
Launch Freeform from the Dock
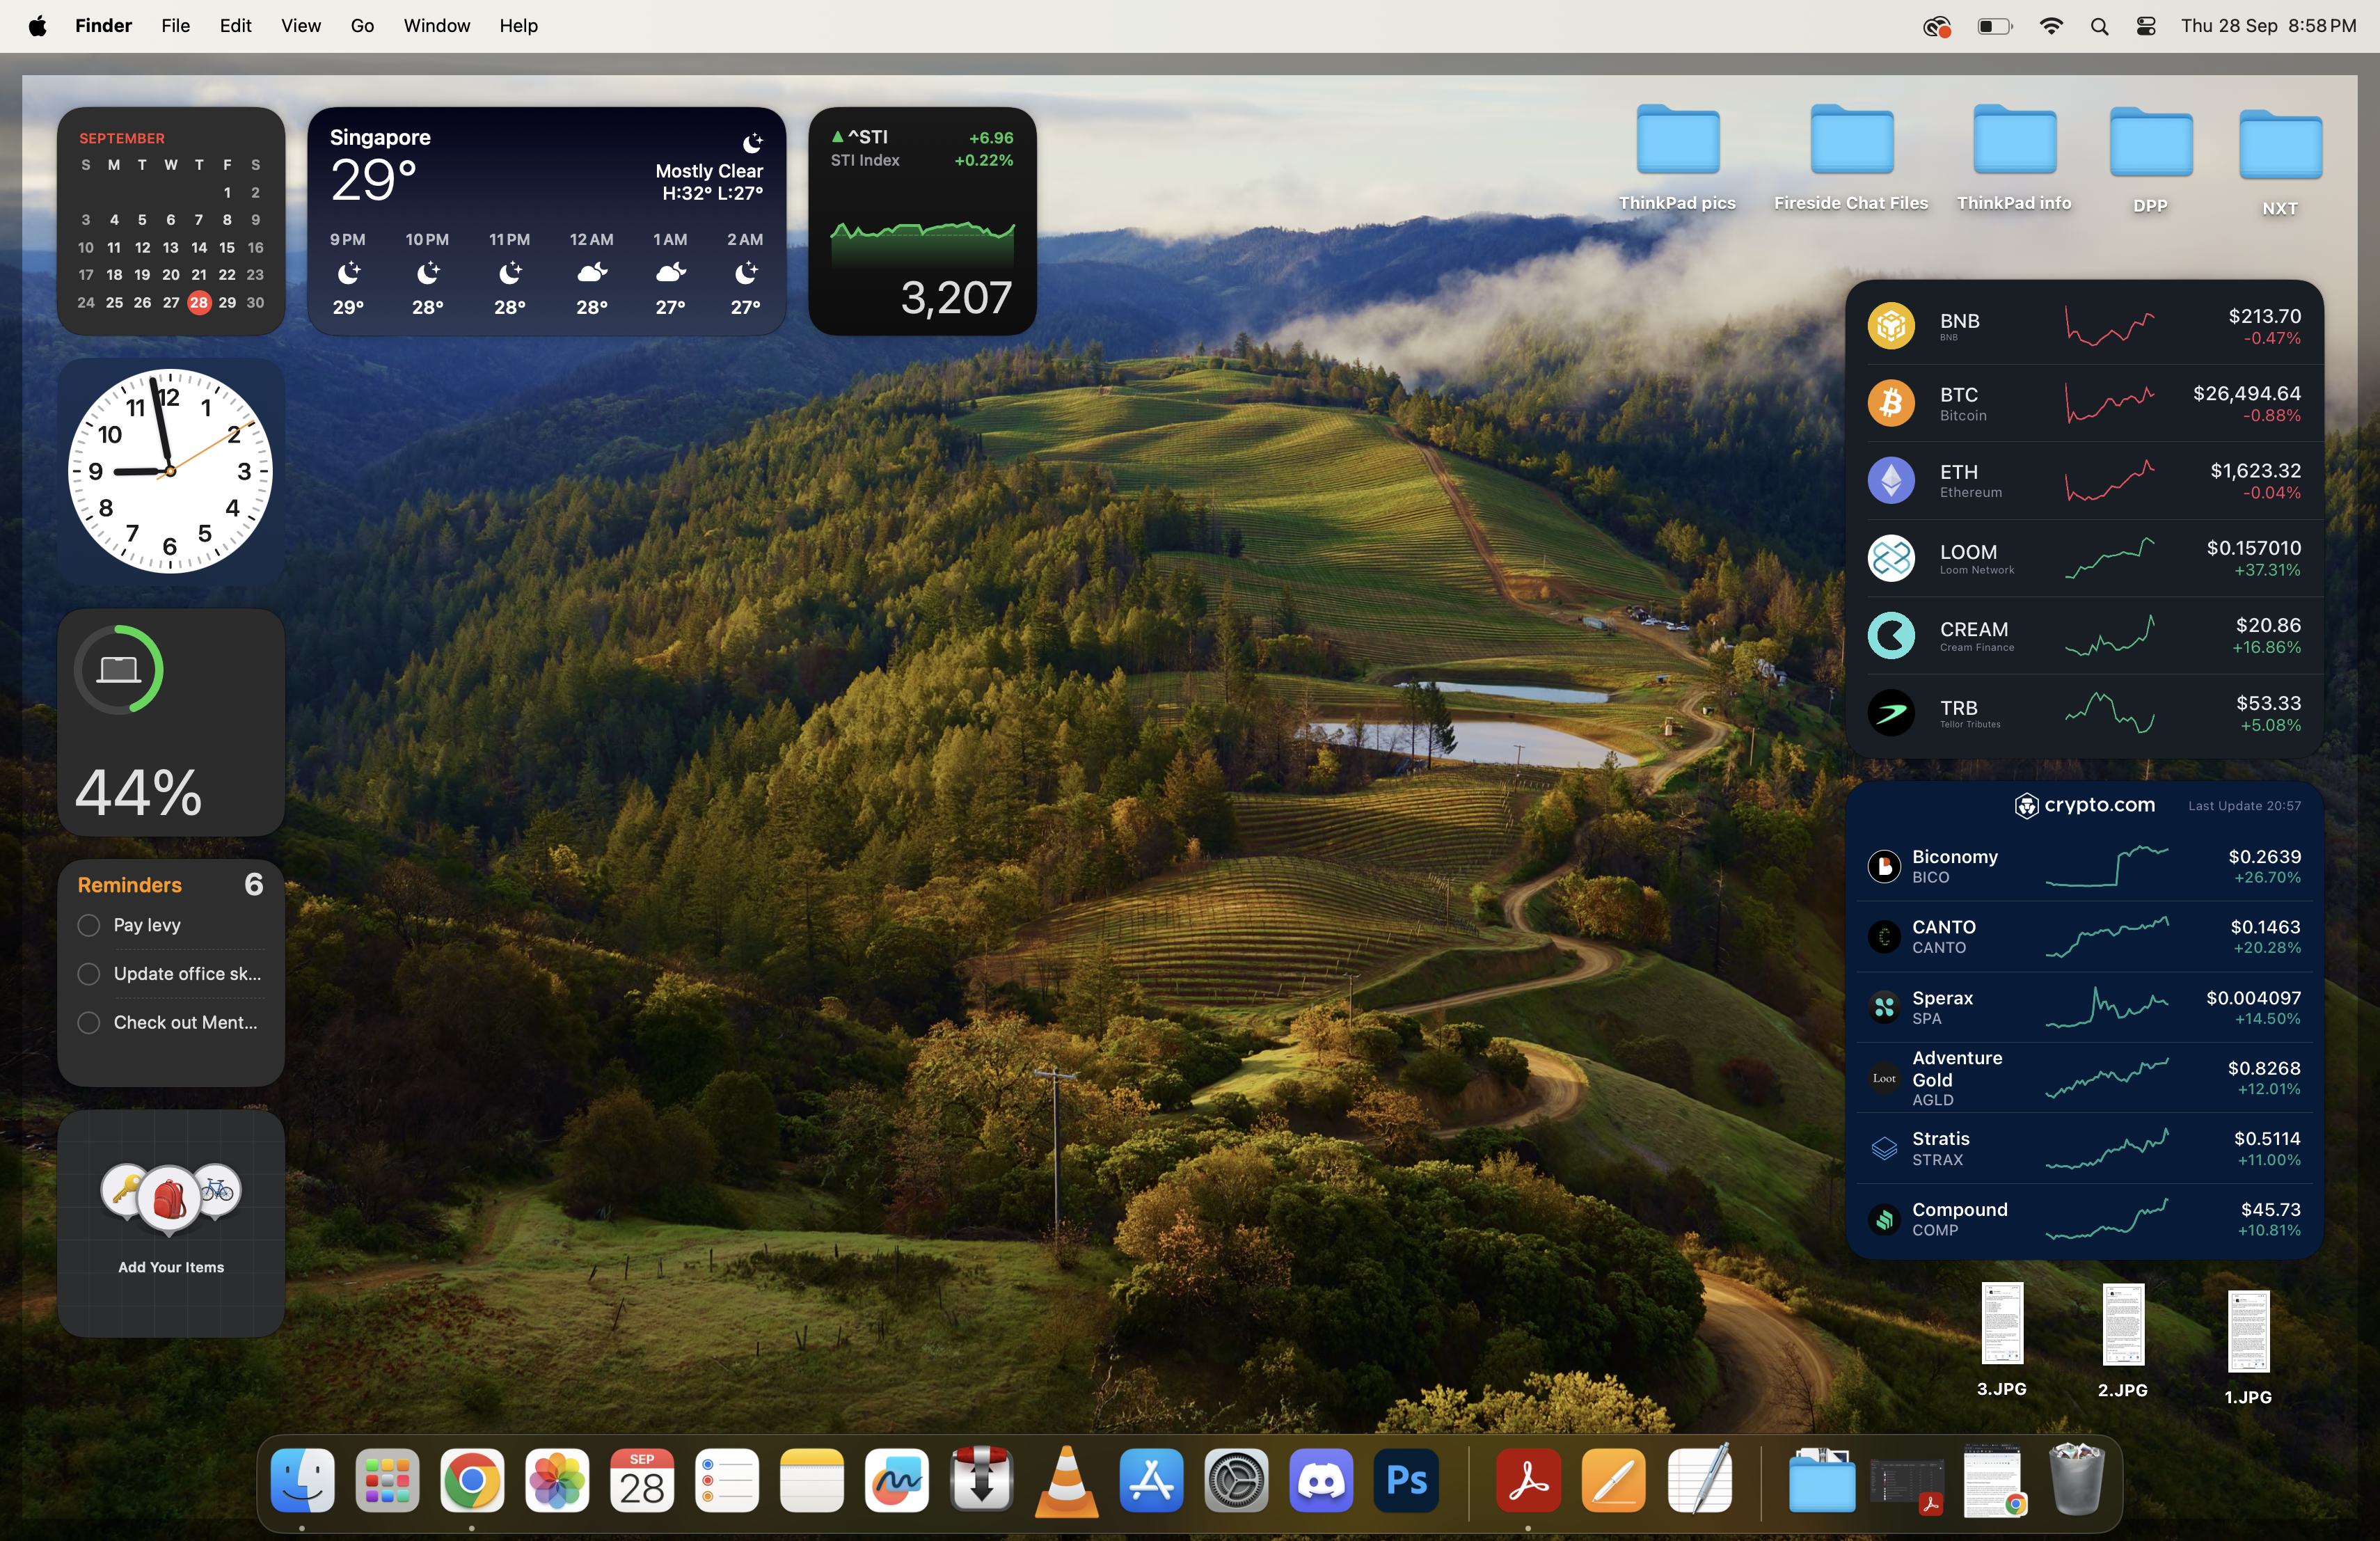pyautogui.click(x=897, y=1480)
